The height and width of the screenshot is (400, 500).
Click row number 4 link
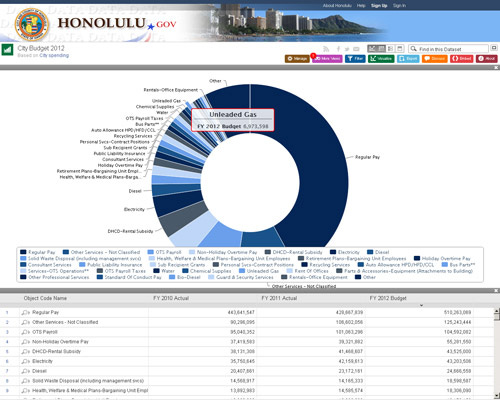(7, 342)
